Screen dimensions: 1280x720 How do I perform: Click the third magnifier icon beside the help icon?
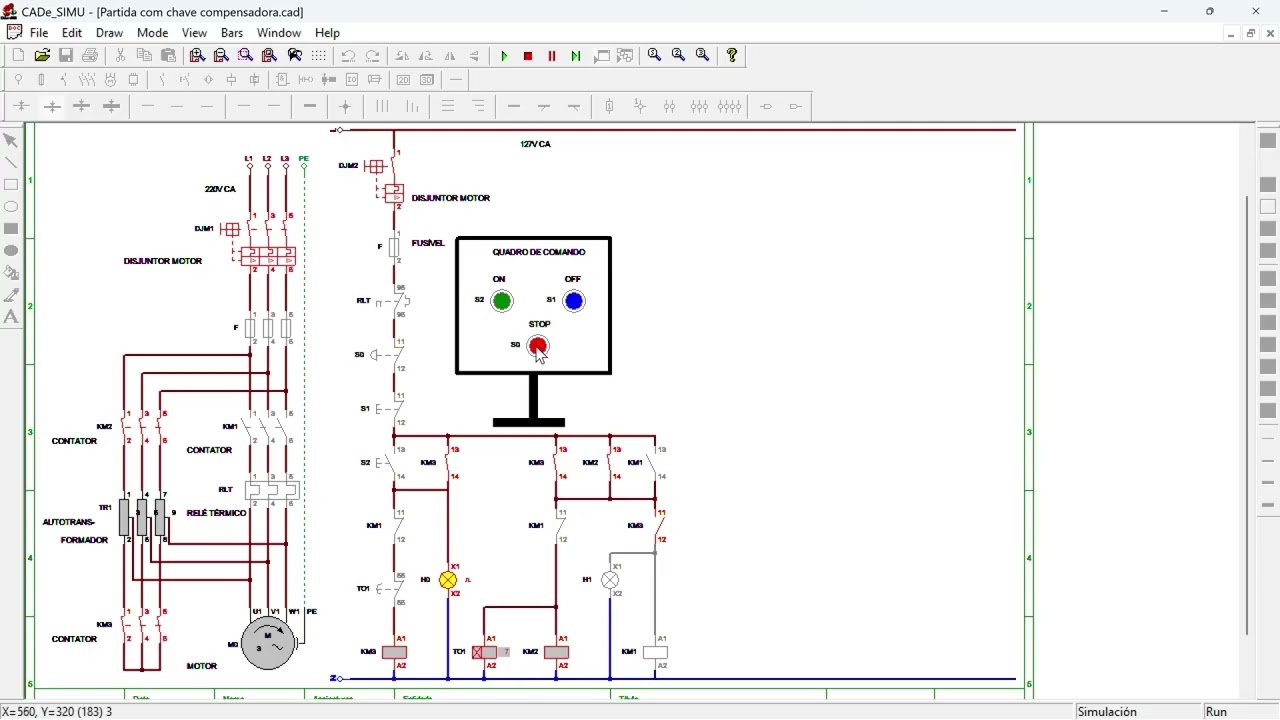(x=703, y=56)
